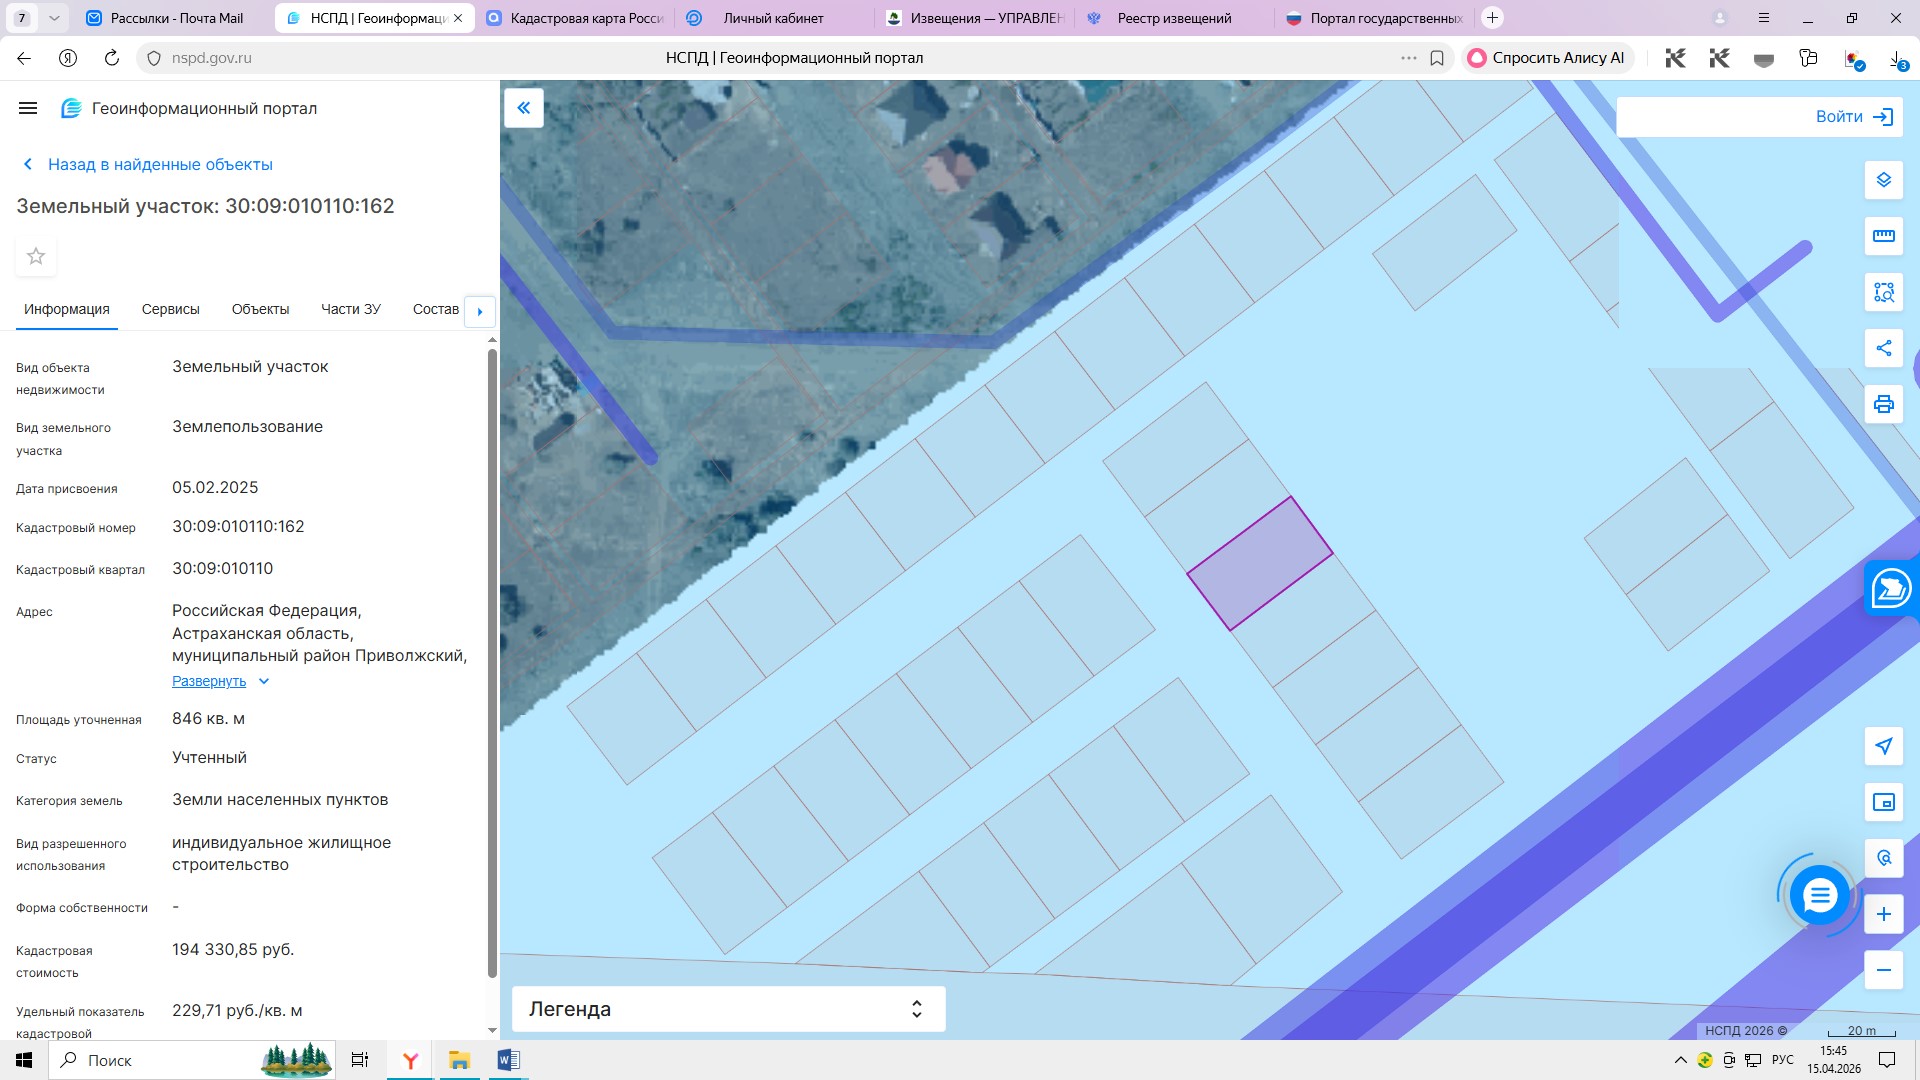Zoom in with the plus button
Viewport: 1920px width, 1080px height.
tap(1883, 914)
